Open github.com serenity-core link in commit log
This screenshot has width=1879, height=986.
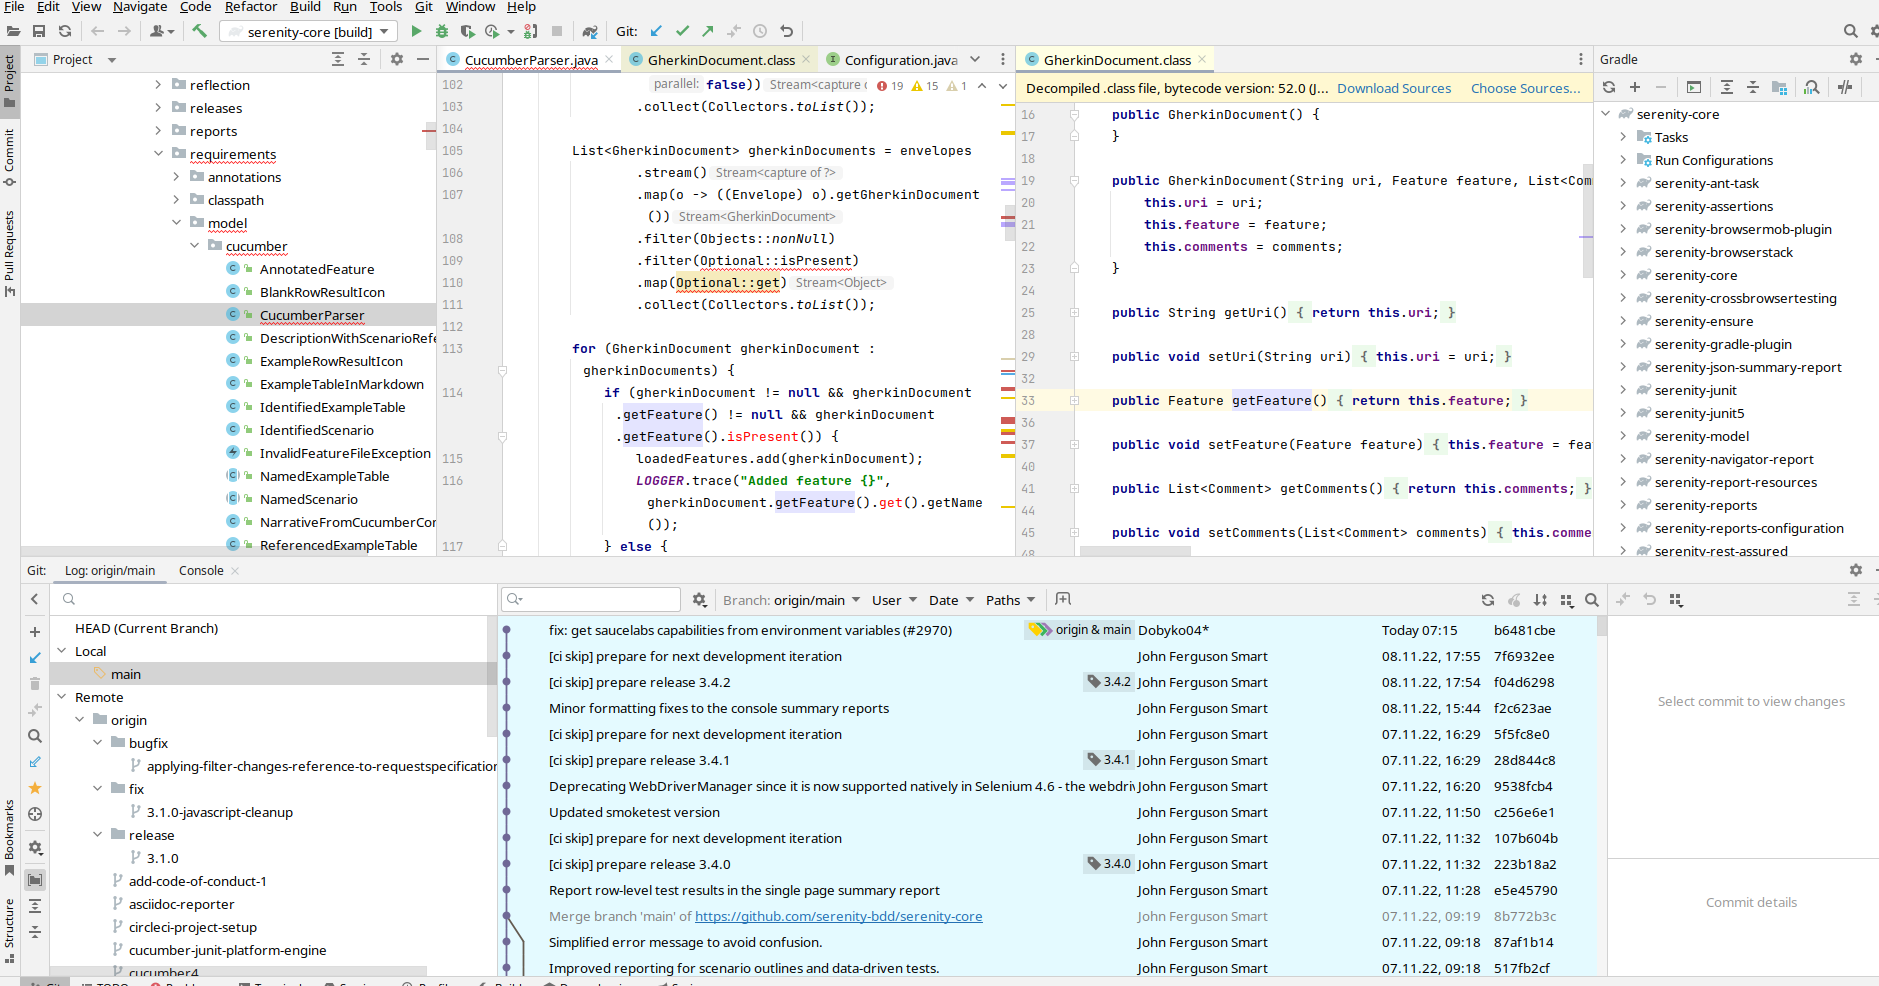[838, 916]
